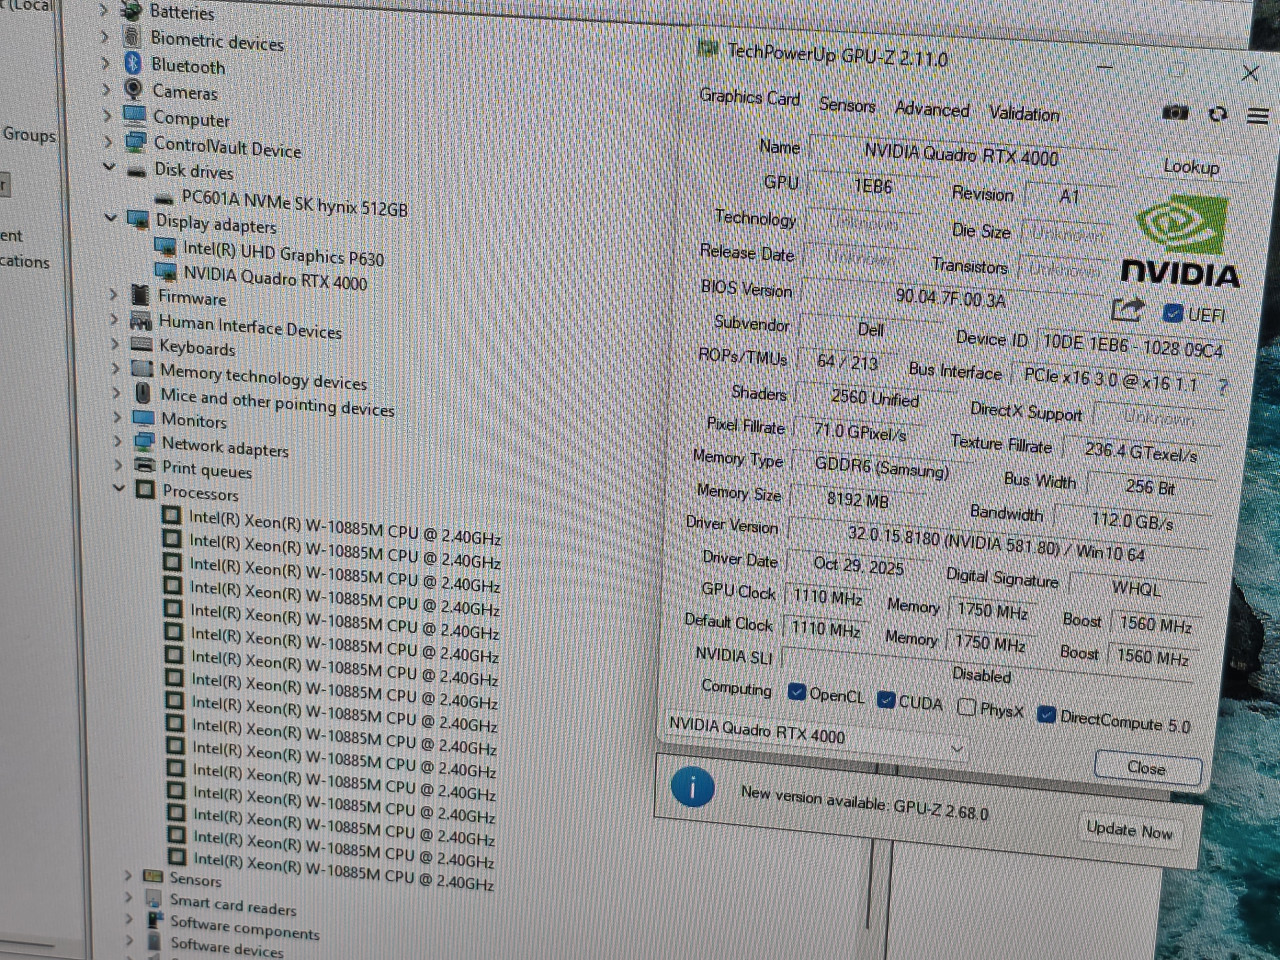The width and height of the screenshot is (1280, 960).
Task: Select NVIDIA Quadro RTX 4000 display adapter
Action: (x=275, y=279)
